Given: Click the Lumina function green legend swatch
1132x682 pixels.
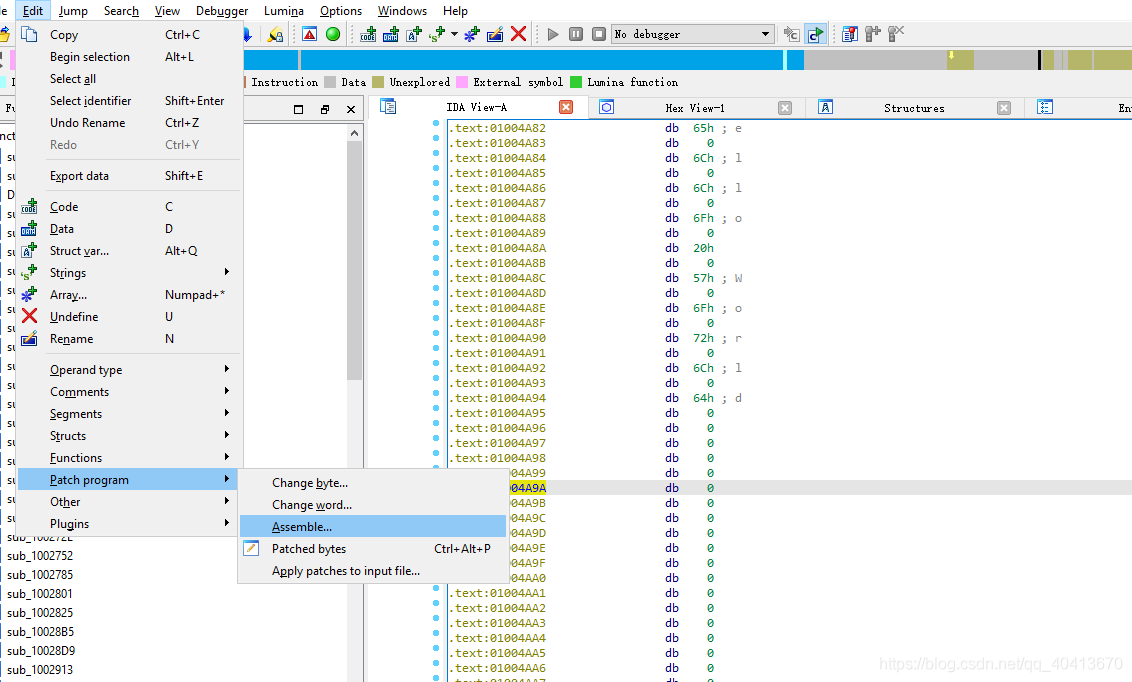Looking at the screenshot, I should click(x=576, y=82).
